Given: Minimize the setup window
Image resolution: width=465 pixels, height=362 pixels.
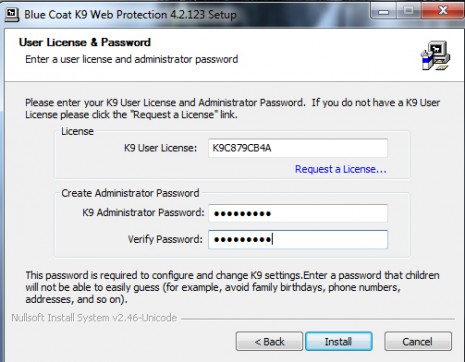Looking at the screenshot, I should 384,11.
